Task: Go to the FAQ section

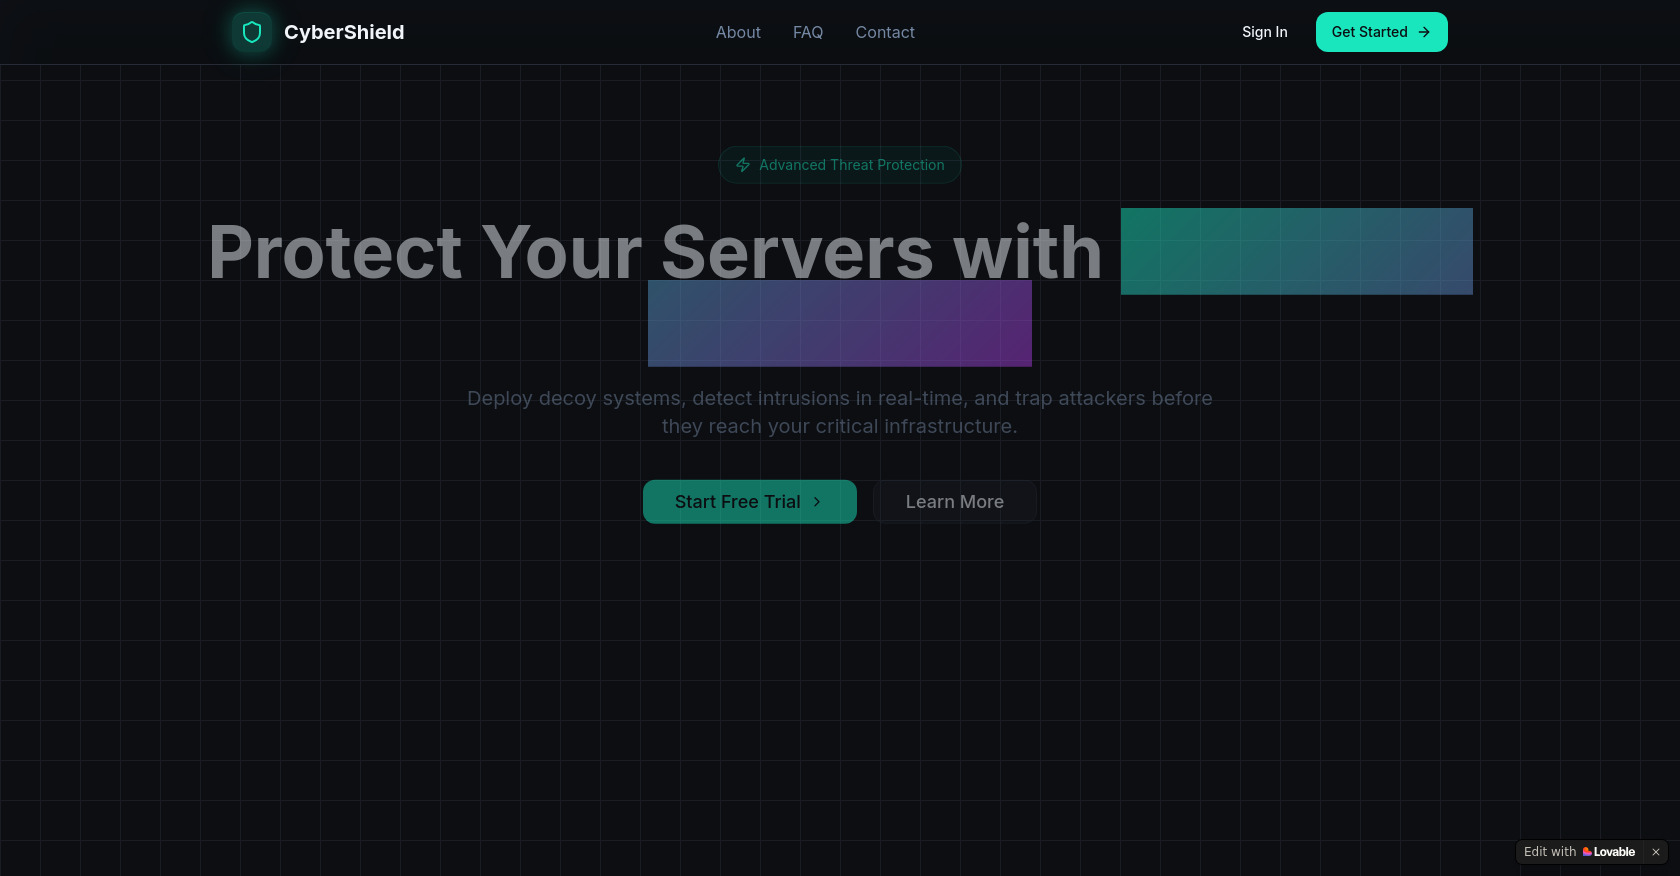Action: click(x=808, y=32)
